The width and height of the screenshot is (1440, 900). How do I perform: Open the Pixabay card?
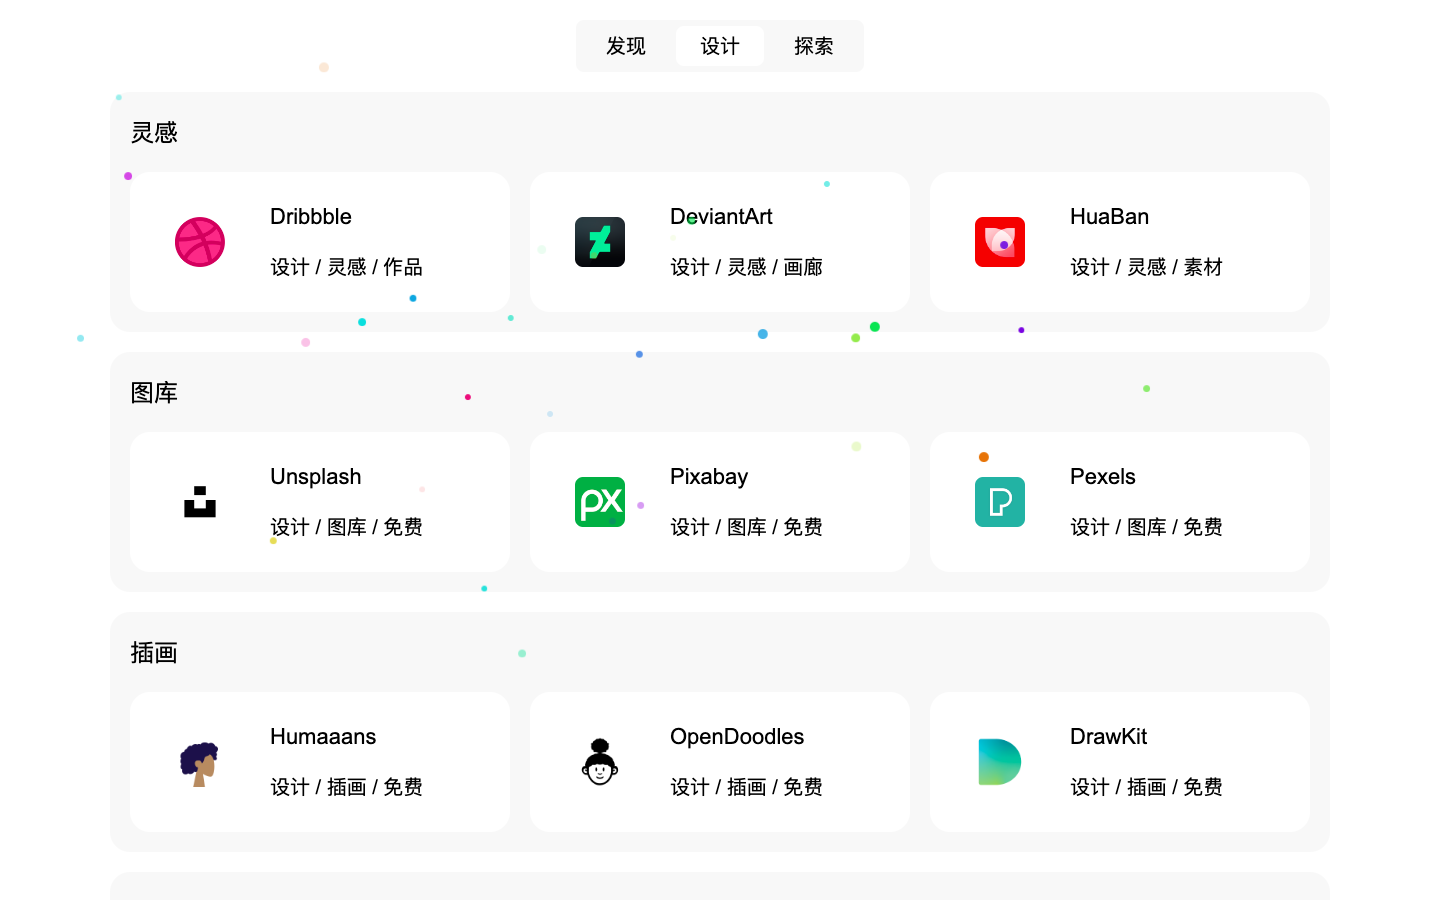pyautogui.click(x=720, y=502)
